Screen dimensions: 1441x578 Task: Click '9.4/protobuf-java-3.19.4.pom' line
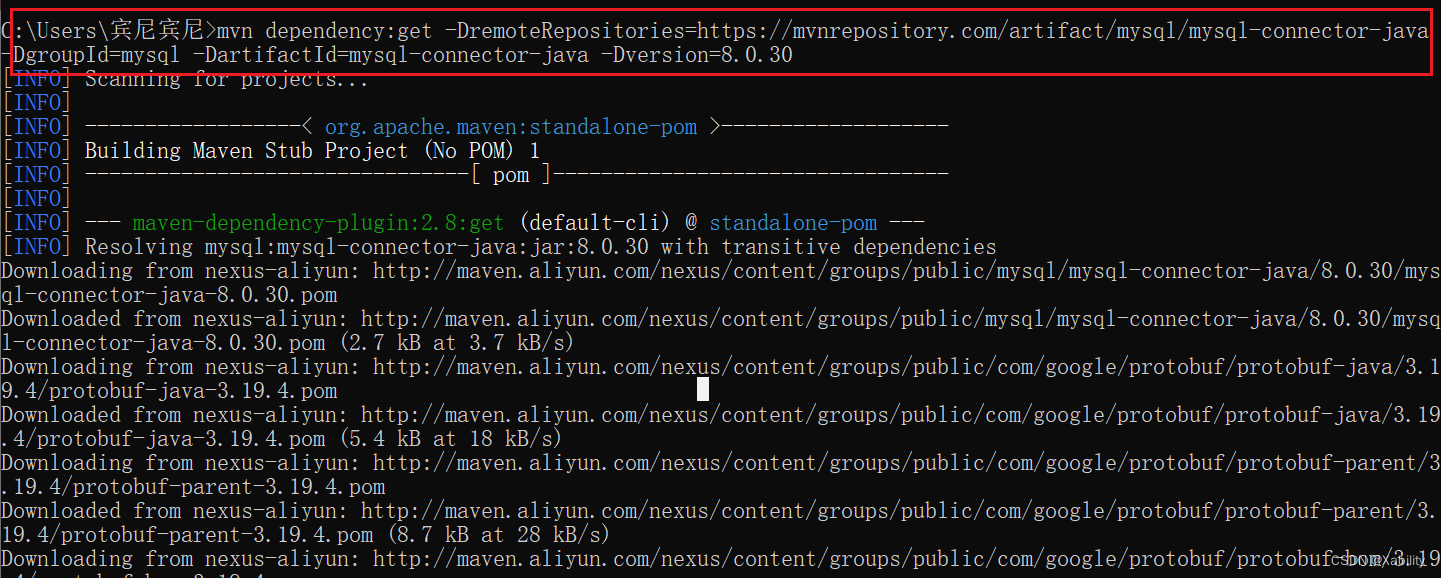point(169,391)
